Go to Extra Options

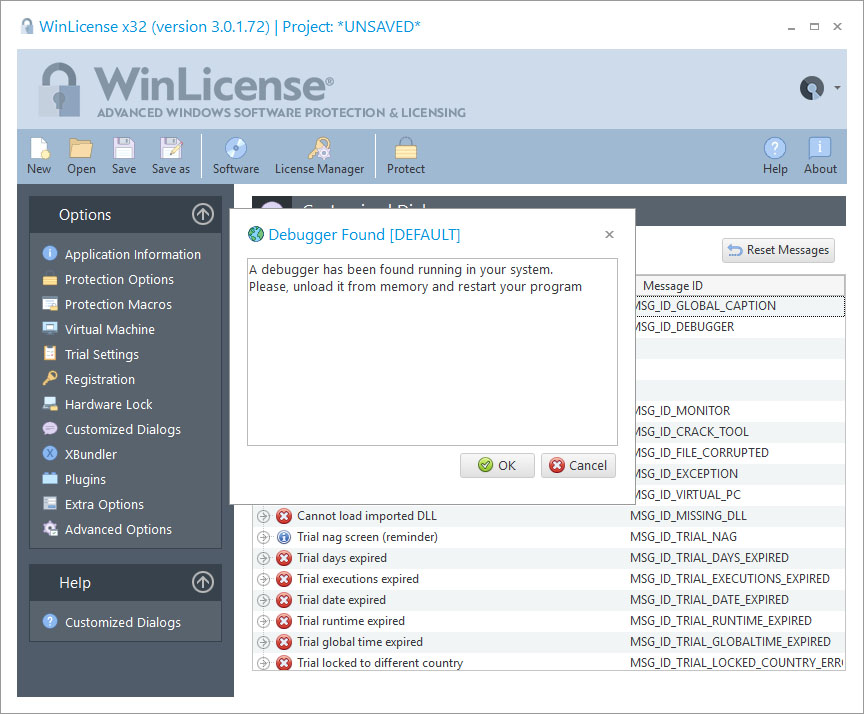104,504
